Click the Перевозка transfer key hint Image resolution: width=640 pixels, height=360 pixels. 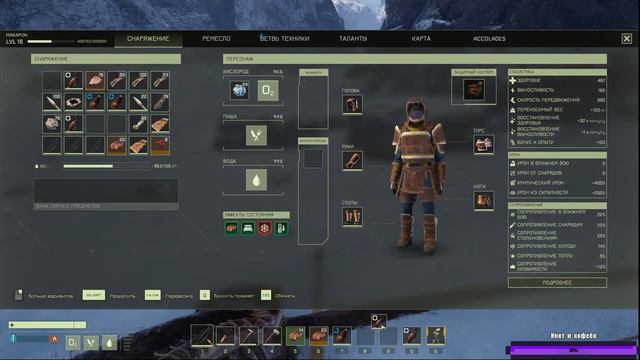(x=169, y=296)
